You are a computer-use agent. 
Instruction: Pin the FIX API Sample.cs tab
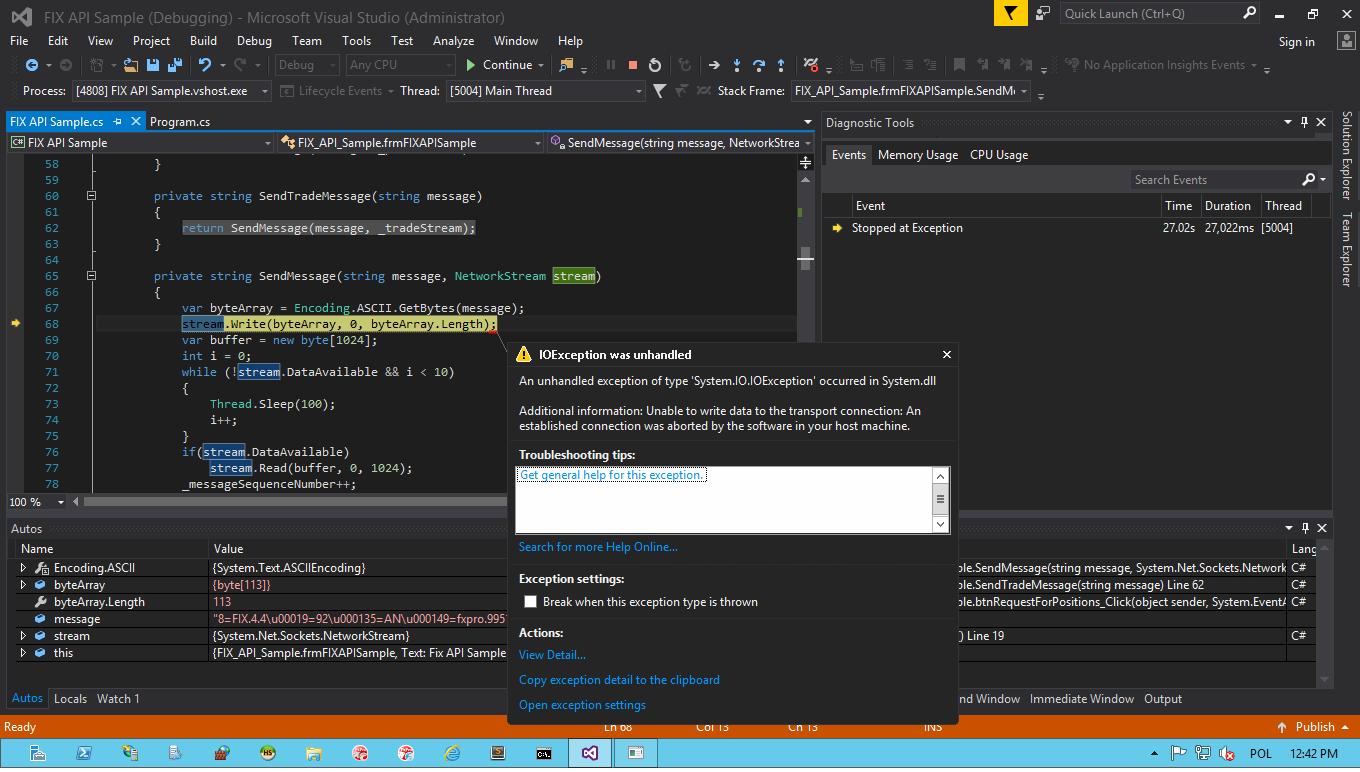click(x=117, y=121)
